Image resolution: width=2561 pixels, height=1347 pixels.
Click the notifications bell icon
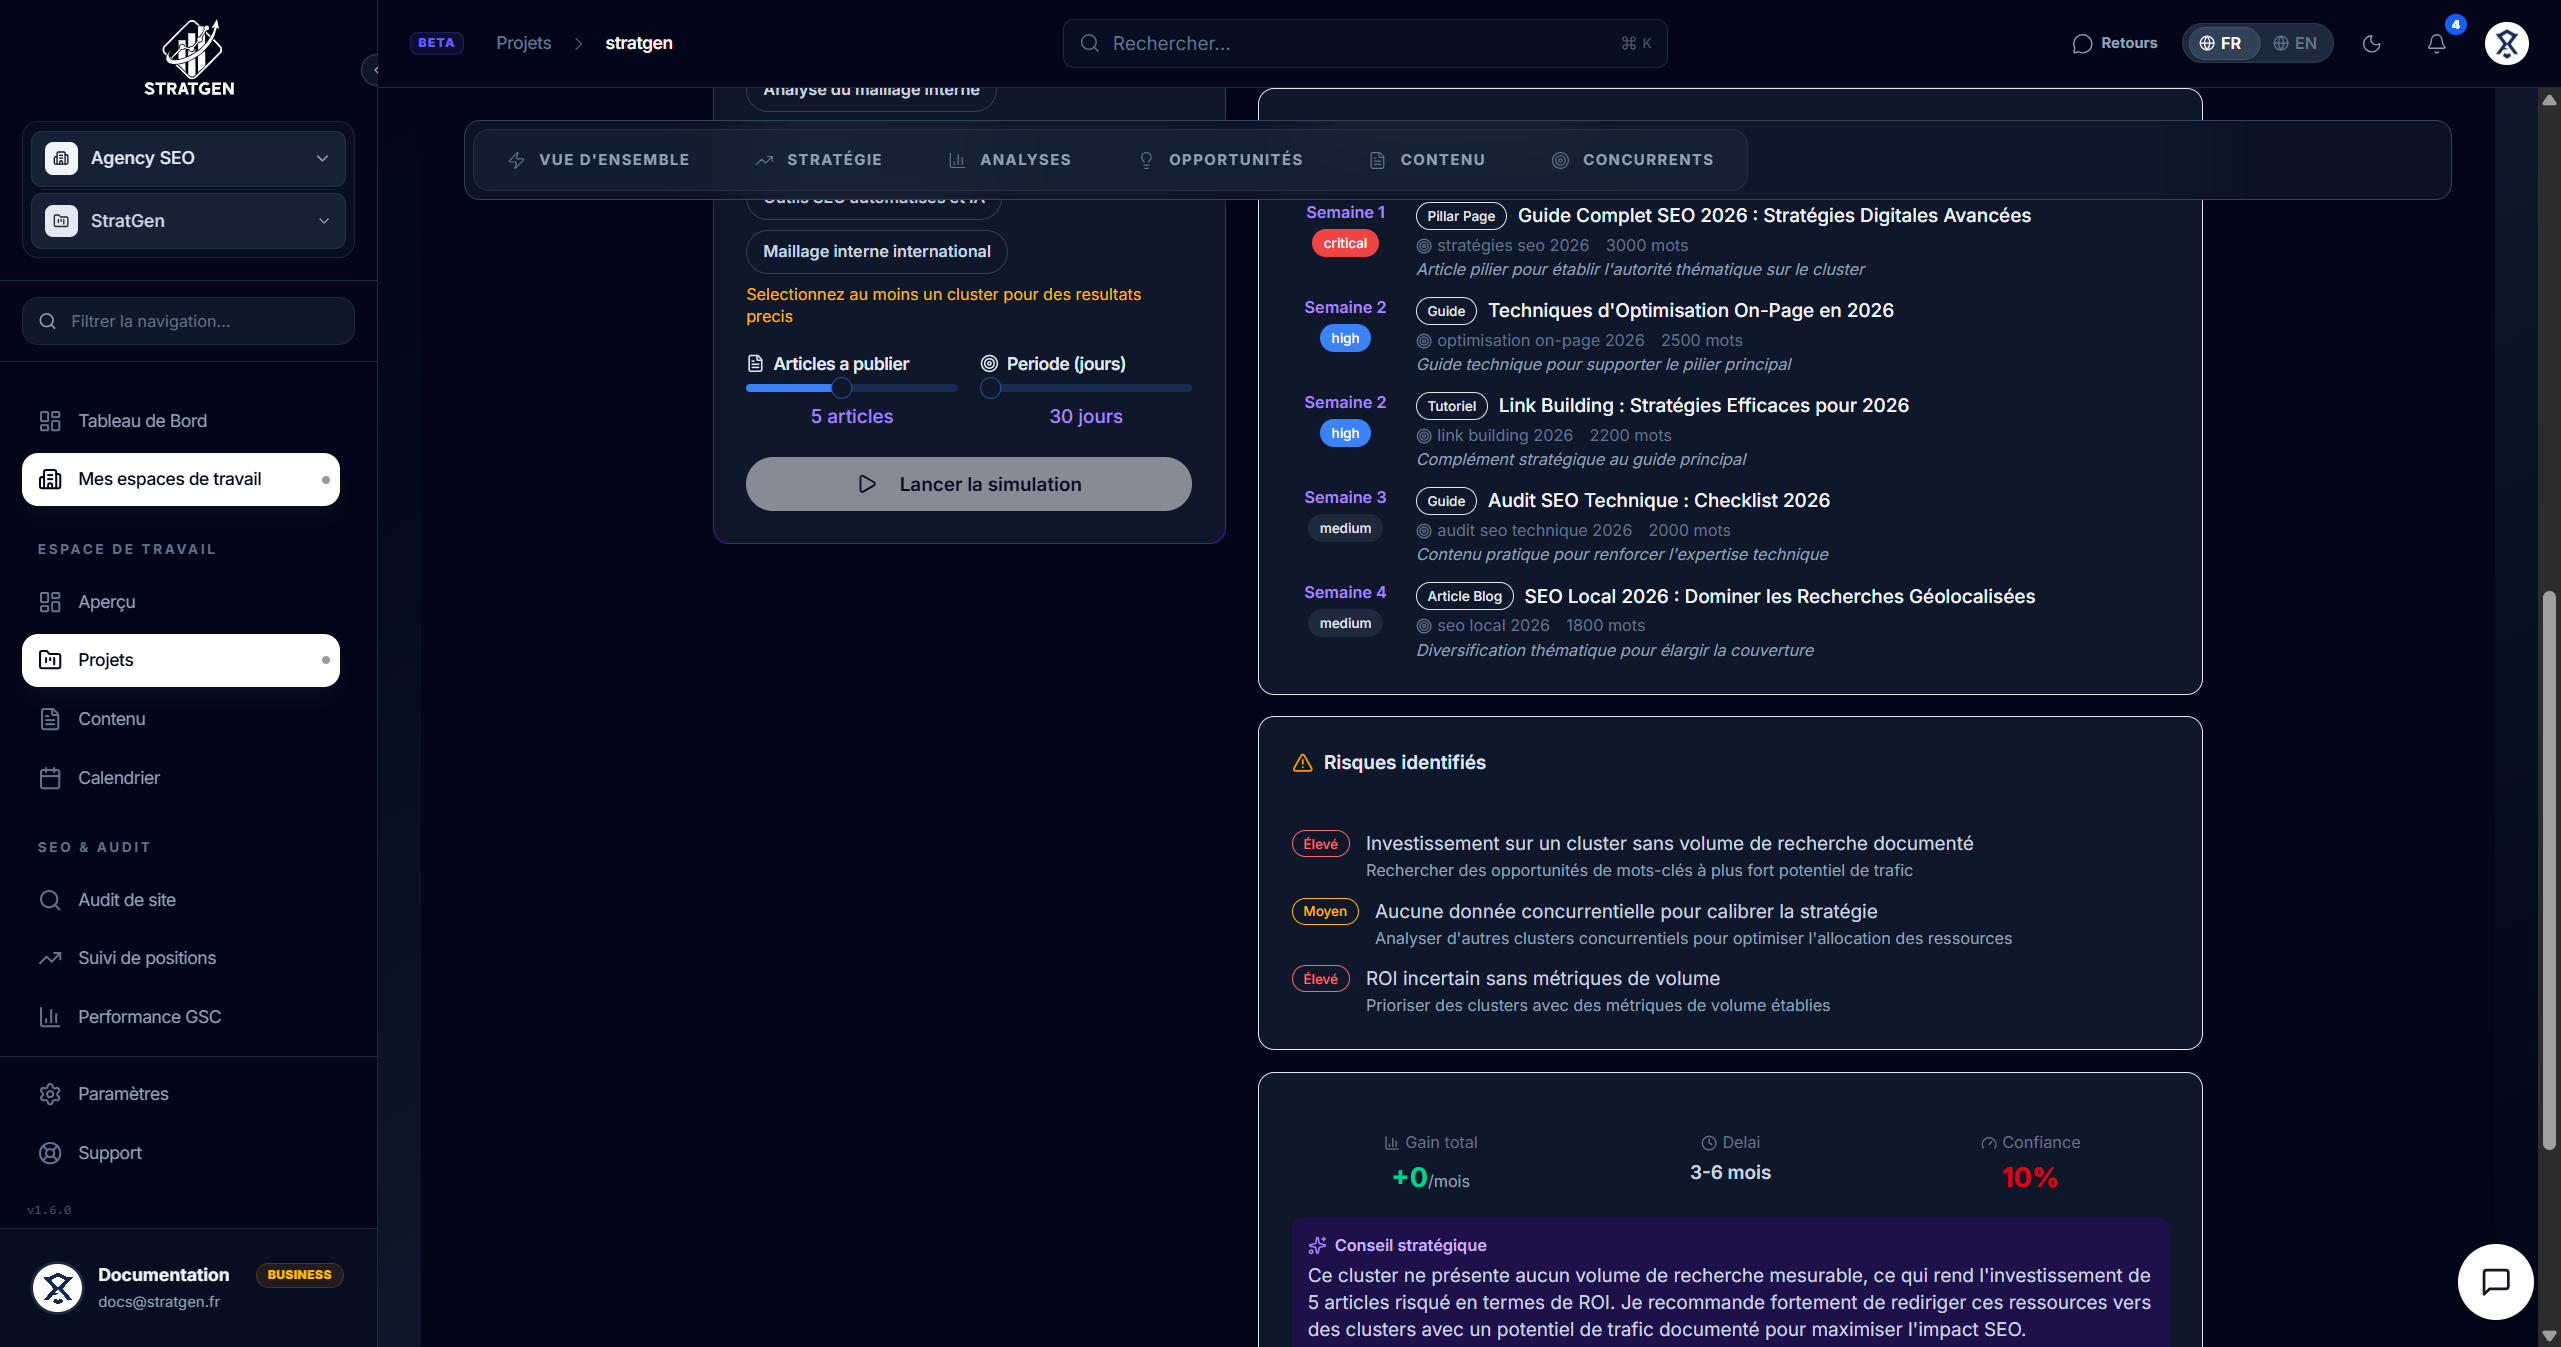pyautogui.click(x=2436, y=43)
